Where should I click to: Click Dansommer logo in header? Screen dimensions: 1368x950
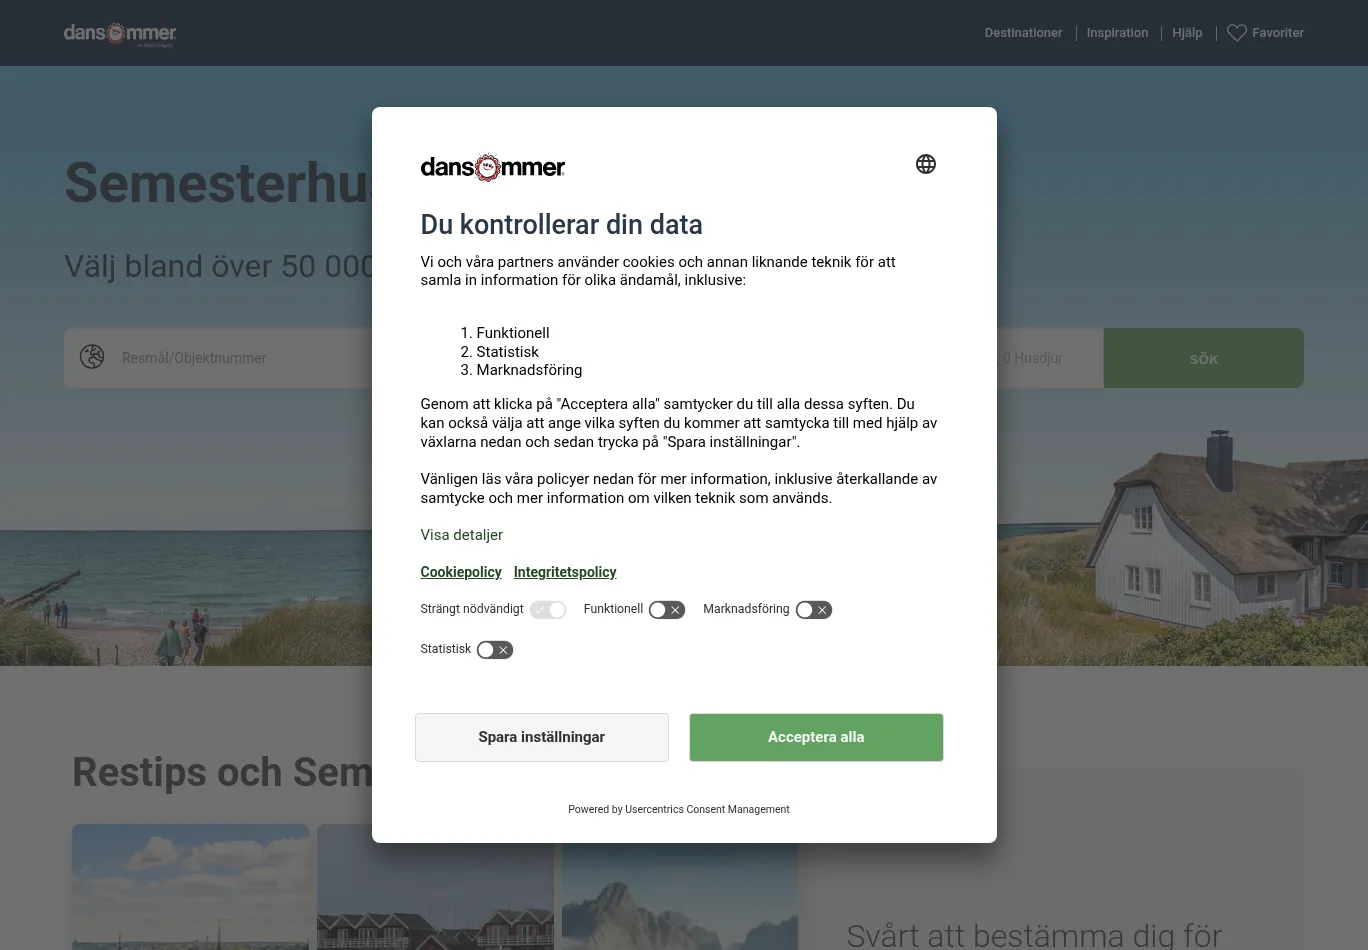coord(120,34)
